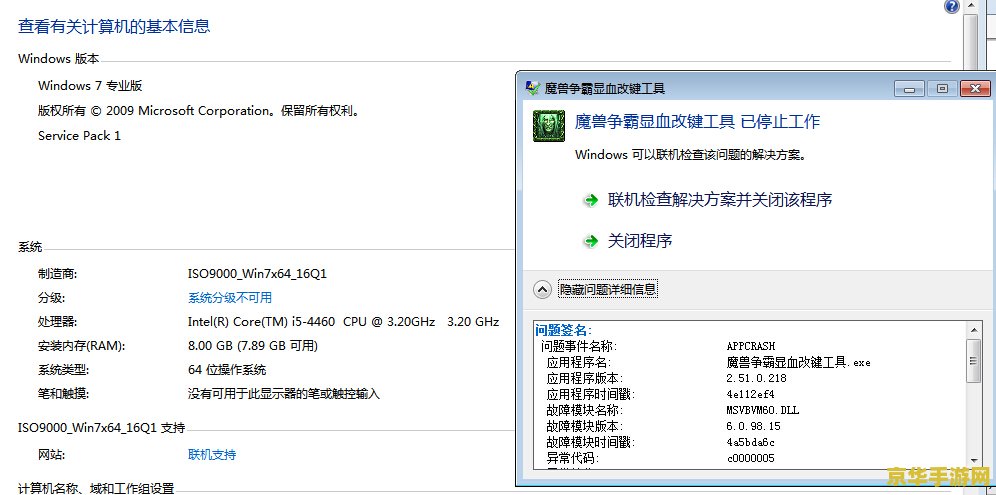Click 问题事件名称 label
This screenshot has height=495, width=996.
[x=579, y=346]
